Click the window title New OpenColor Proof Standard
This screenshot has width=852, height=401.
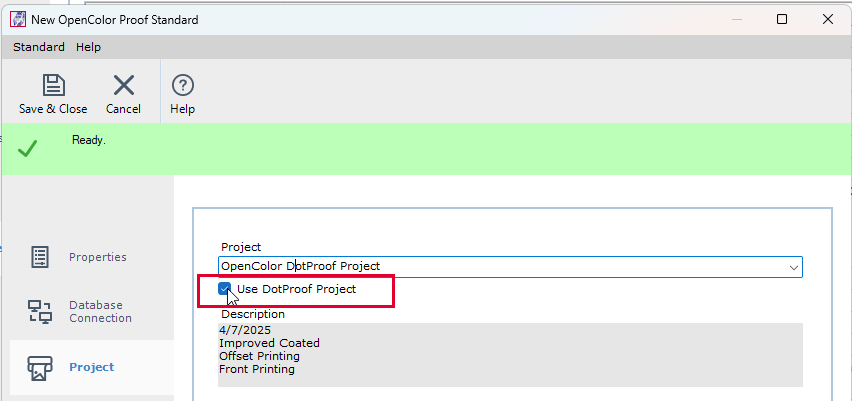pos(115,20)
